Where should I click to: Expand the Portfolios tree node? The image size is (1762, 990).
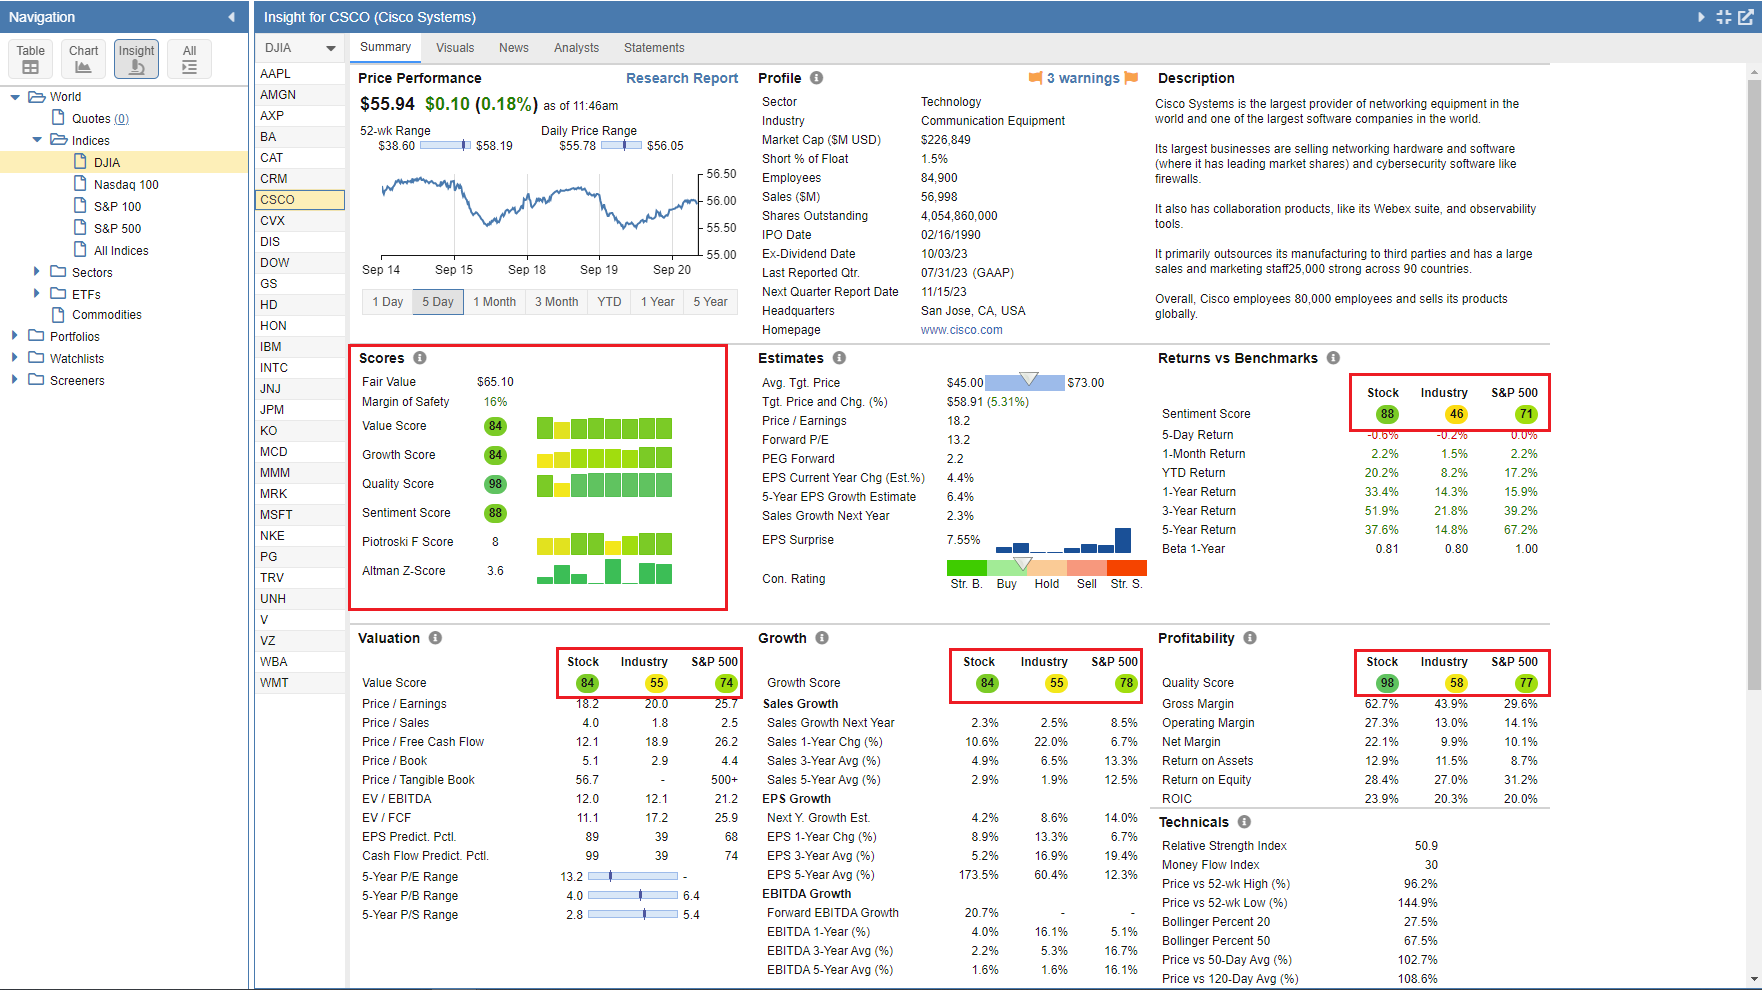point(15,336)
